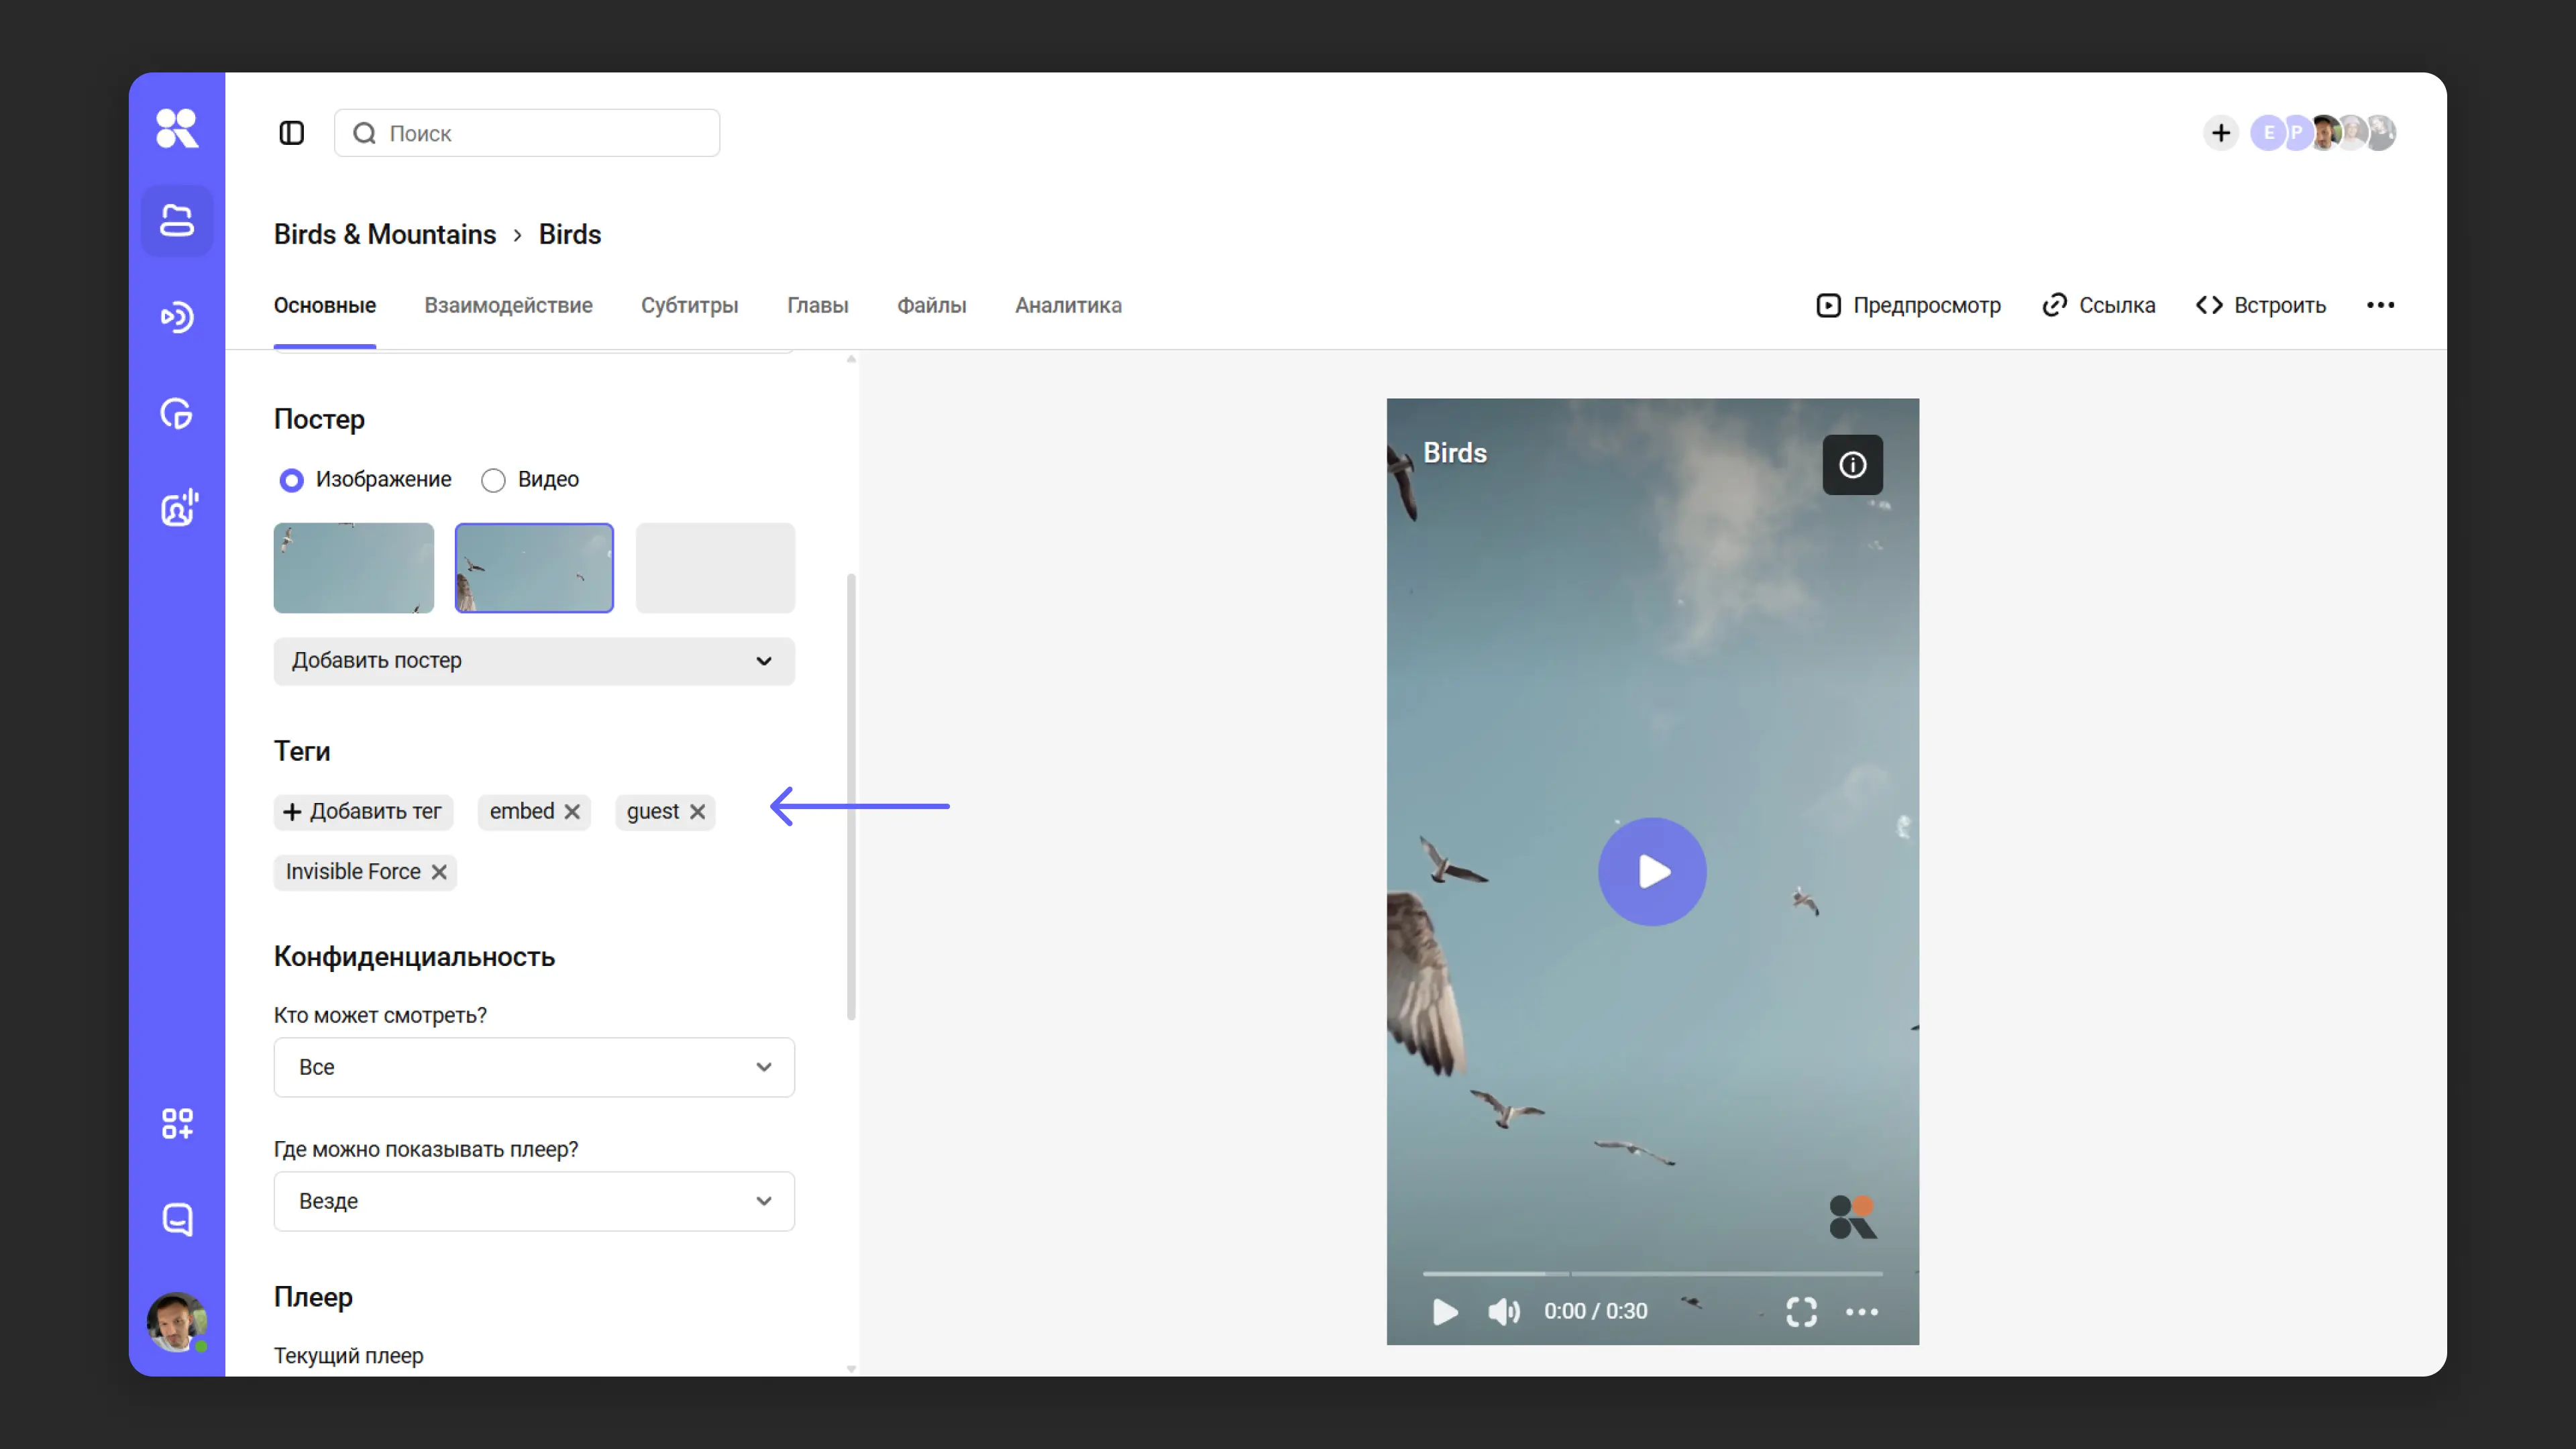Open the live broadcast icon in sidebar
2576x1449 pixels.
177,317
